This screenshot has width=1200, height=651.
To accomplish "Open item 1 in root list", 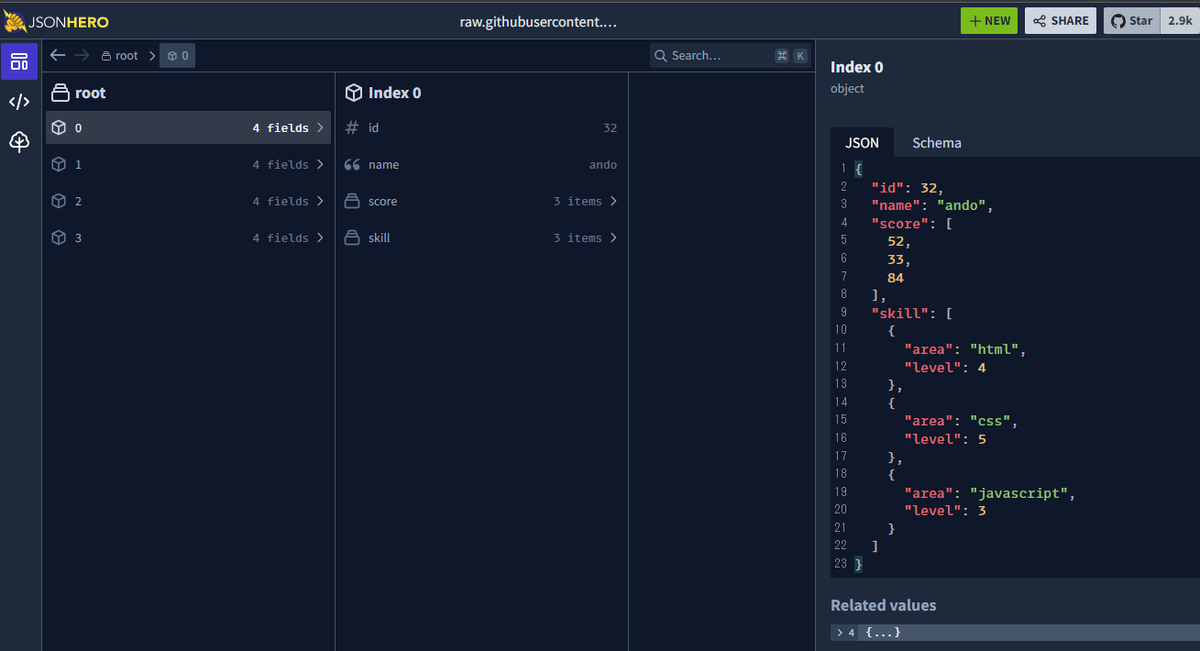I will pos(188,164).
